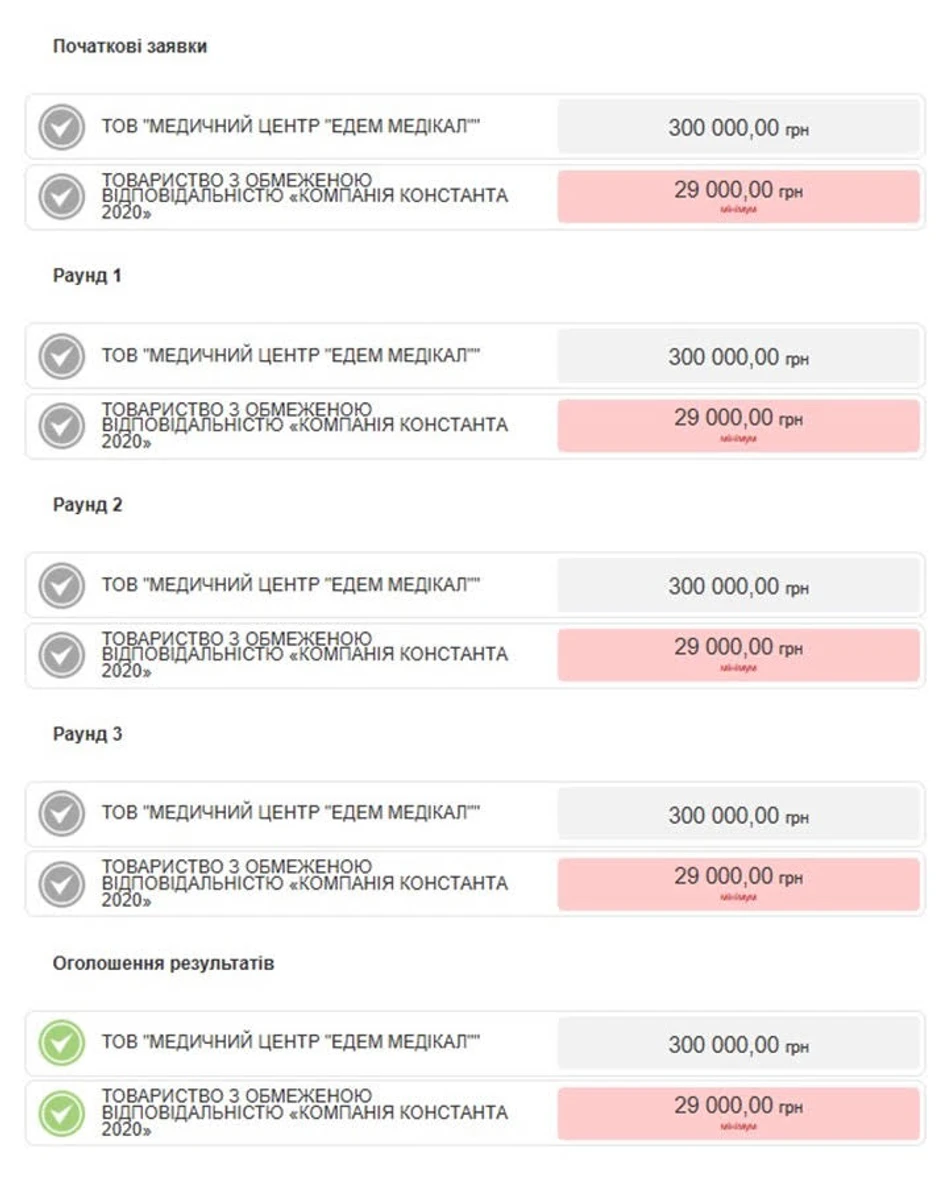The width and height of the screenshot is (947, 1200).
Task: Click the final 29 000,00 грн bid in Оголошення результатів
Action: tap(738, 1112)
